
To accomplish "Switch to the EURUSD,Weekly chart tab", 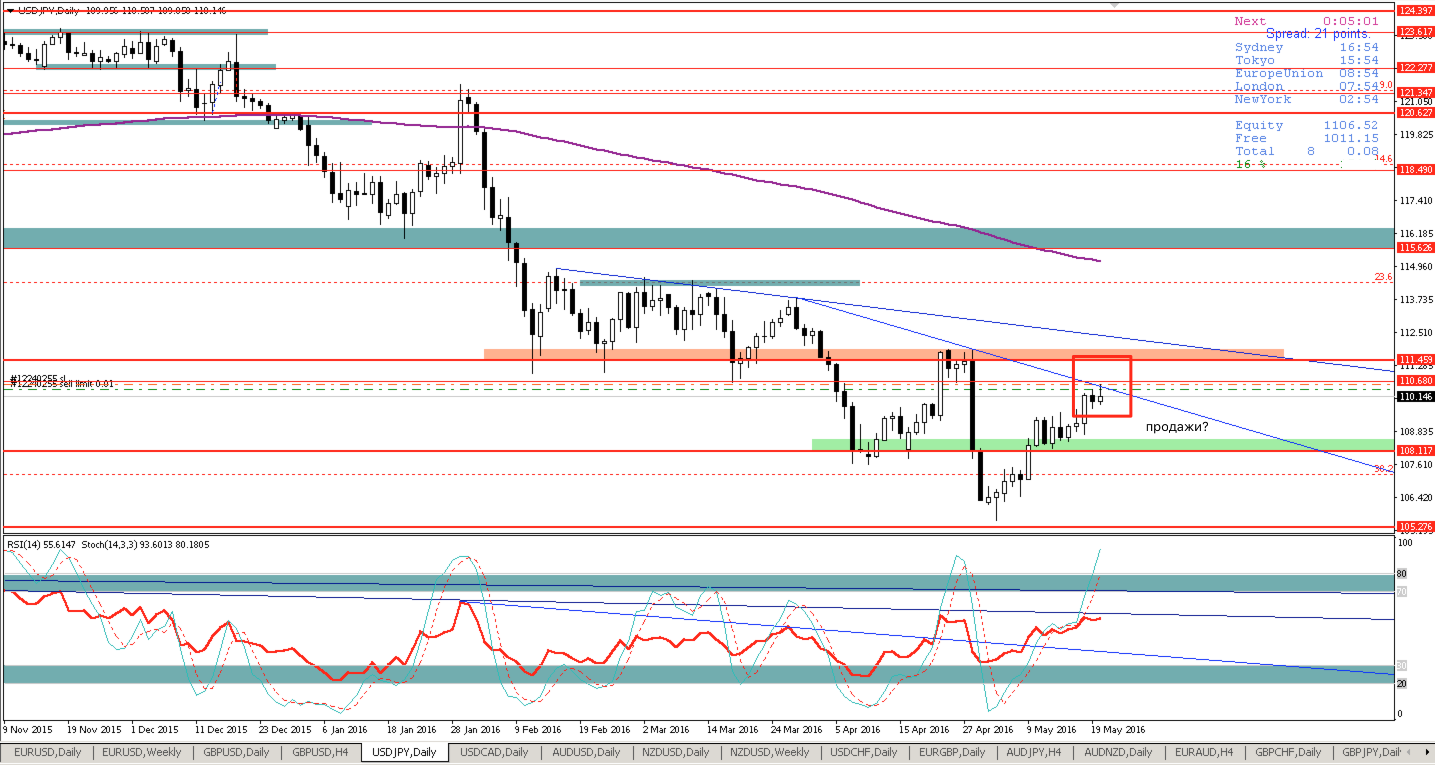I will pyautogui.click(x=143, y=752).
